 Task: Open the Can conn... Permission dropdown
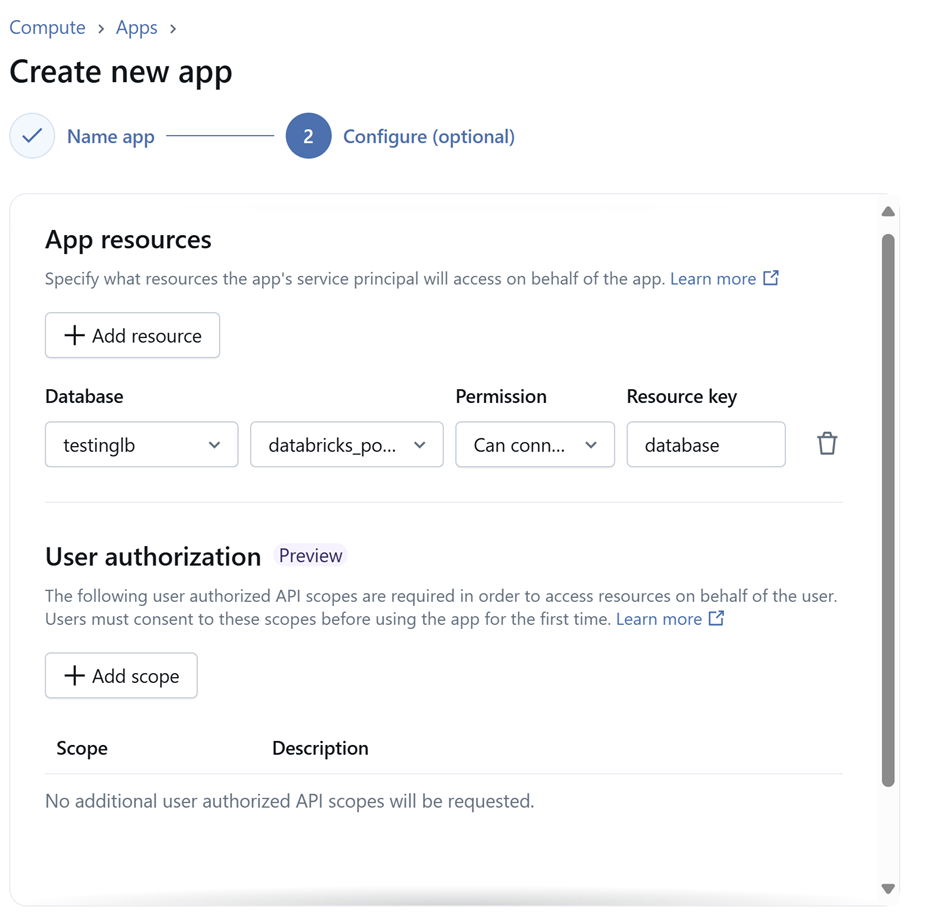click(534, 445)
